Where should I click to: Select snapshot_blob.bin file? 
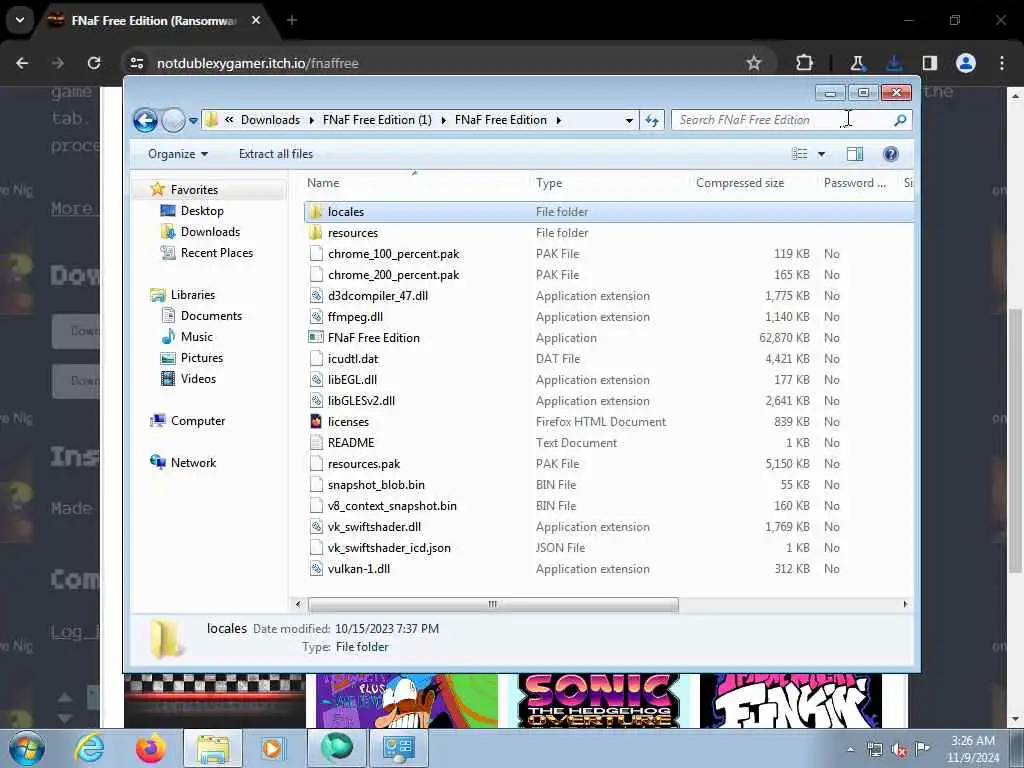(376, 485)
